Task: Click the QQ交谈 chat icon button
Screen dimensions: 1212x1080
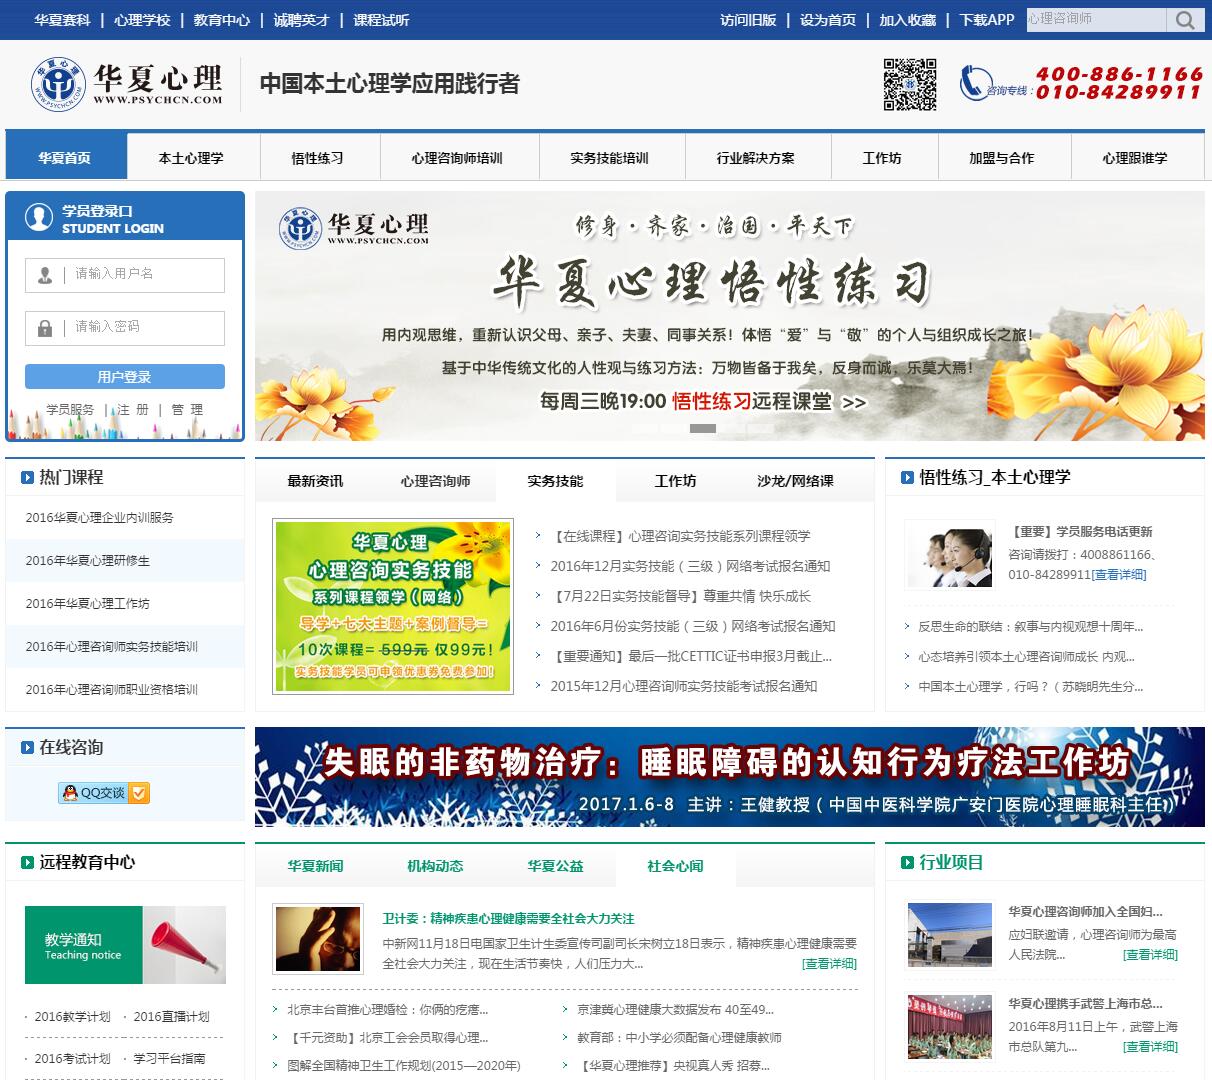Action: point(104,793)
